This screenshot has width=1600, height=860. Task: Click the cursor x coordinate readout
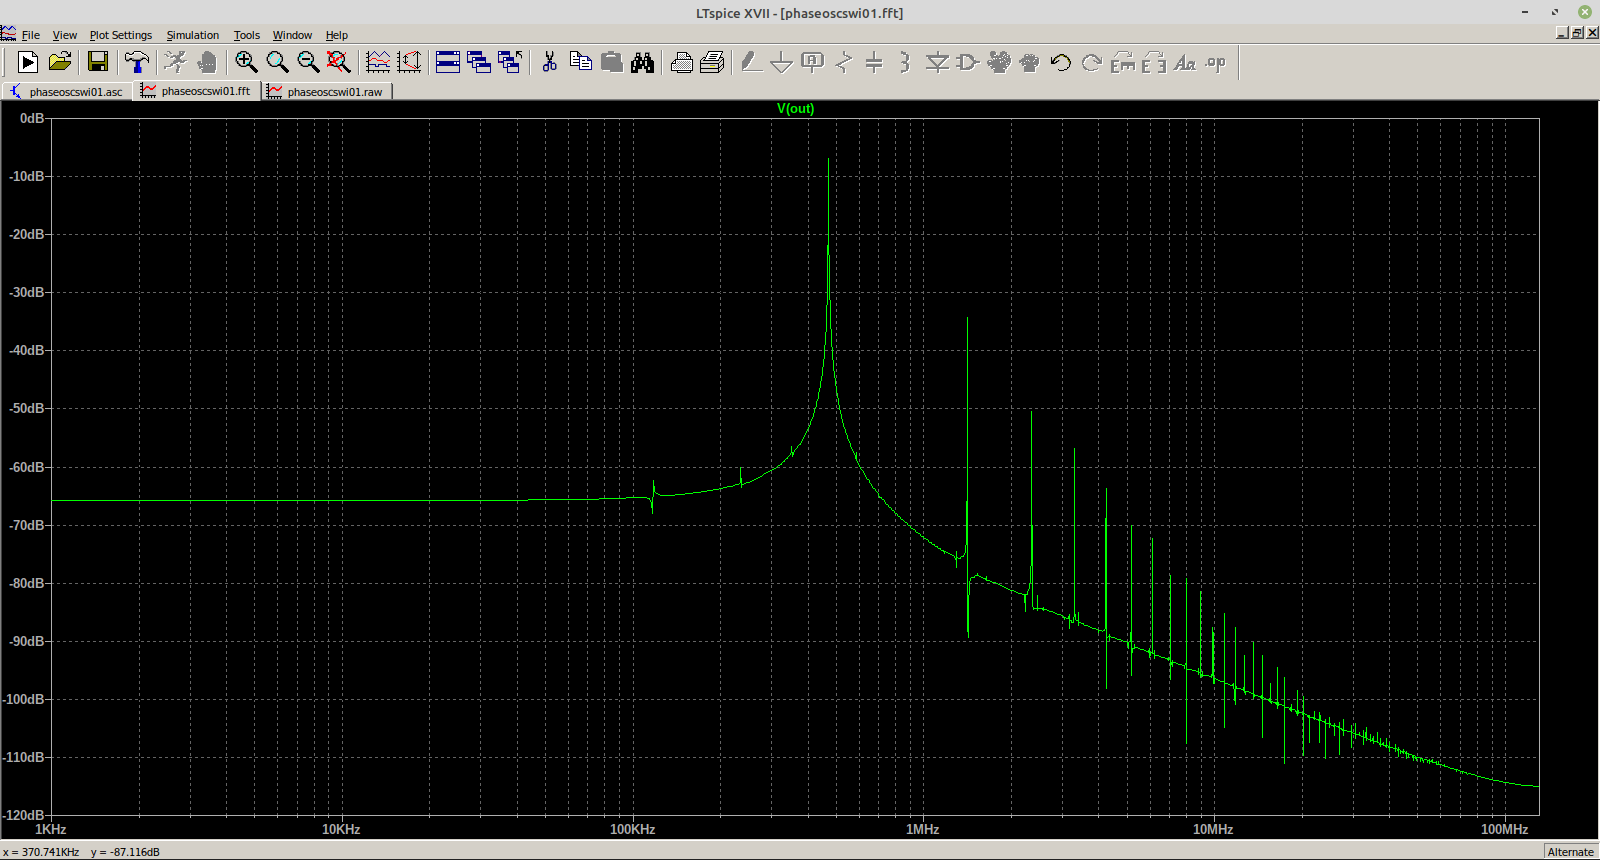(41, 852)
